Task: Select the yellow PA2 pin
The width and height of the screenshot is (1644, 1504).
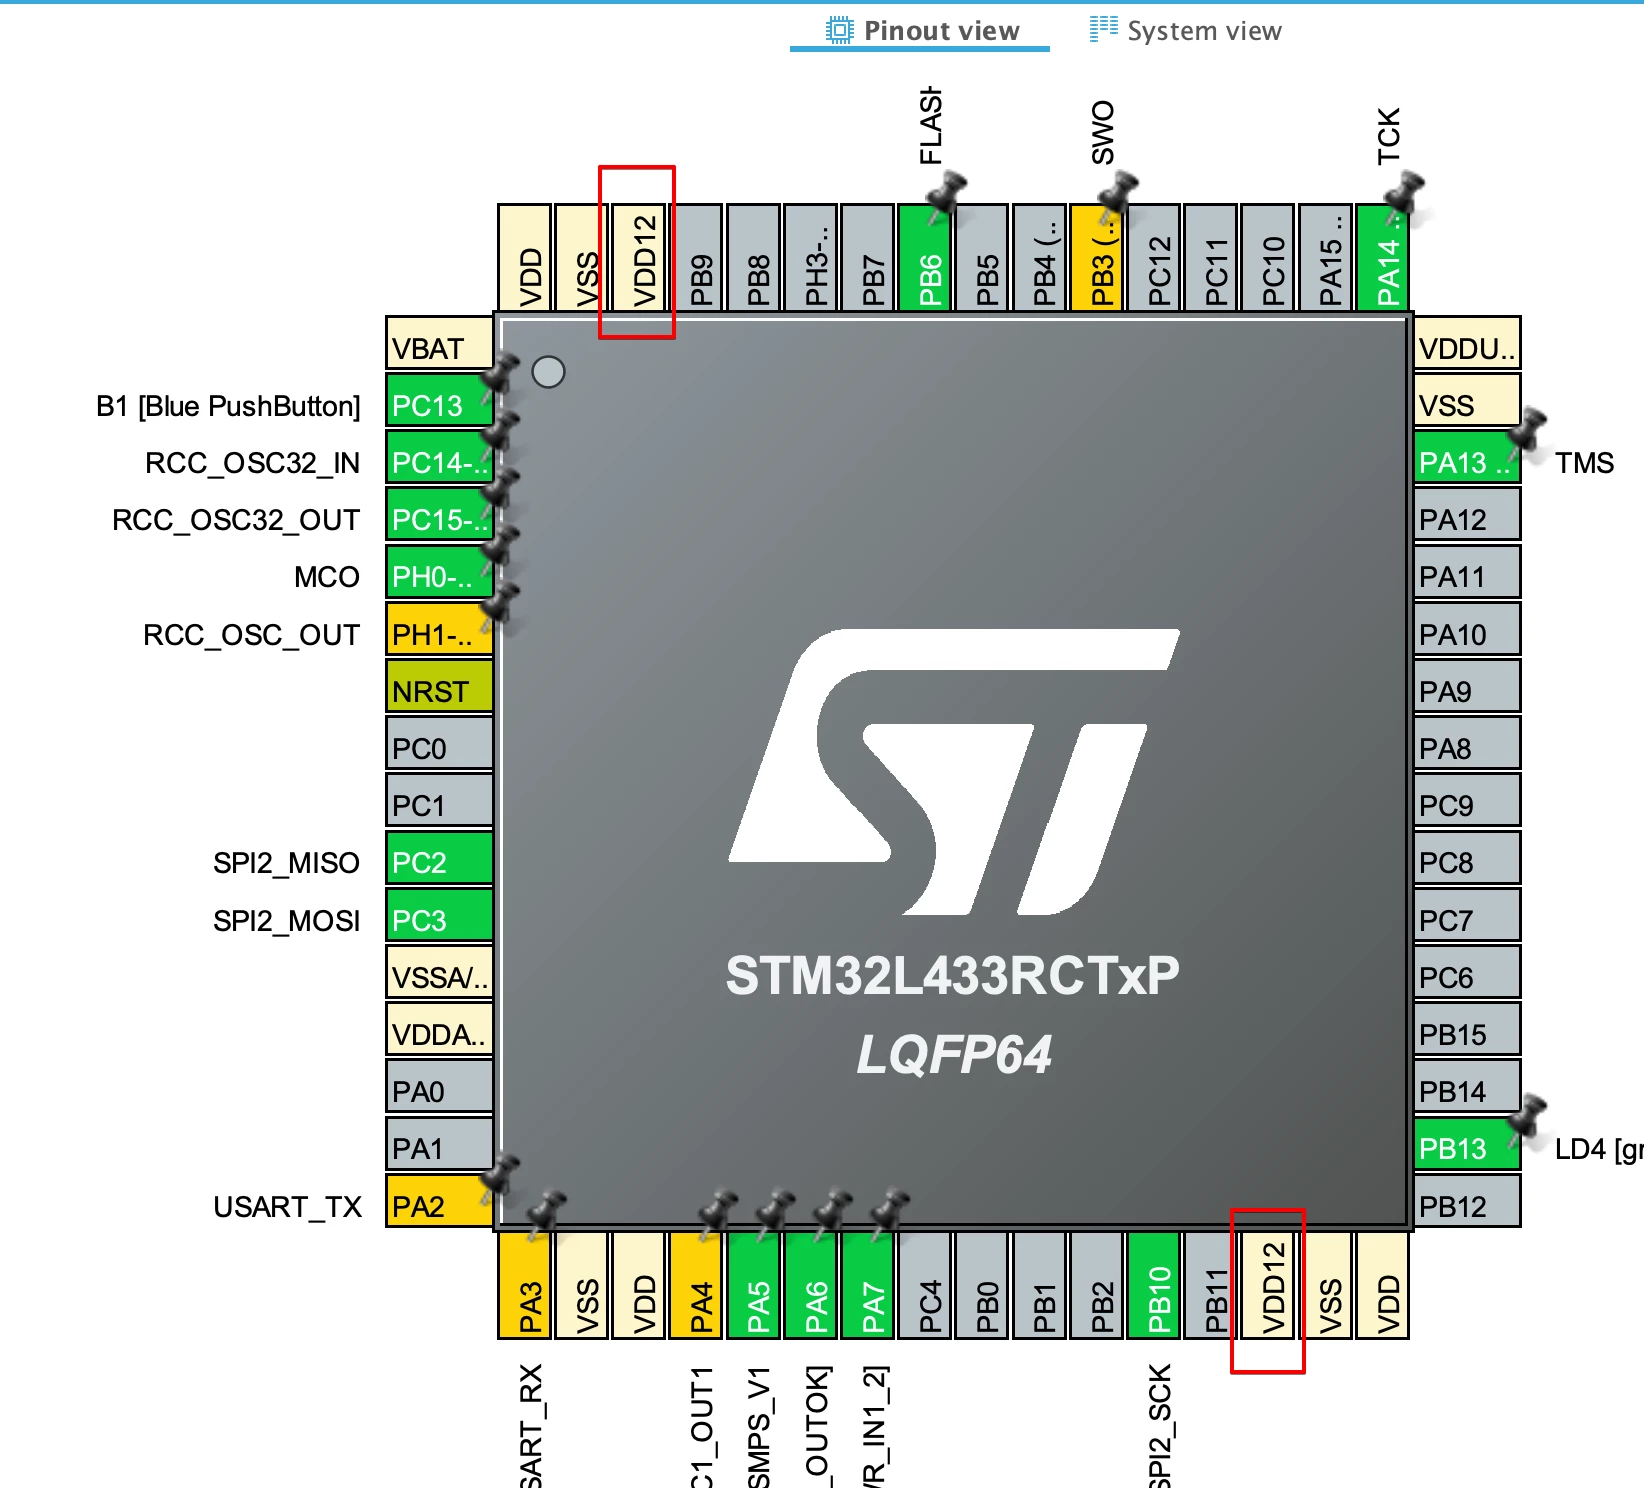Action: click(x=439, y=1201)
